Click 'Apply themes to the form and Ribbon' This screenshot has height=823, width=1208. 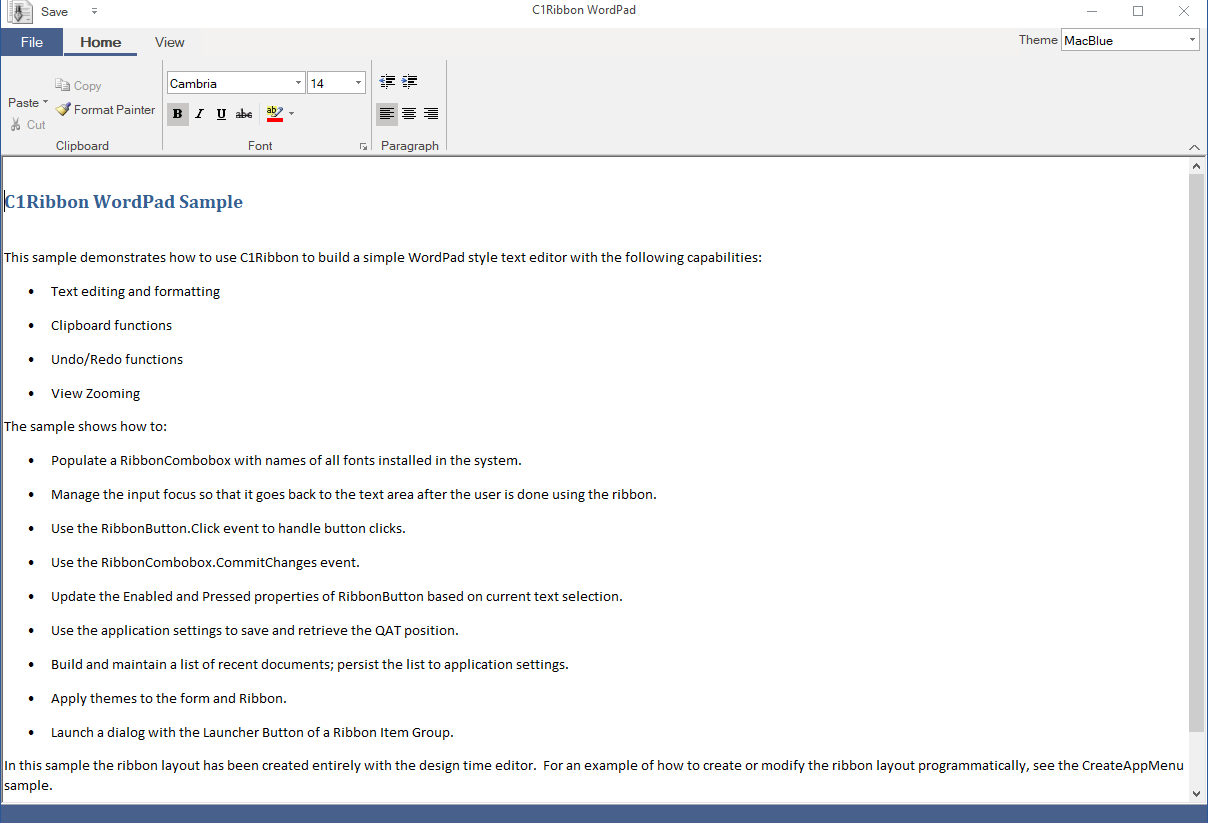[x=169, y=698]
